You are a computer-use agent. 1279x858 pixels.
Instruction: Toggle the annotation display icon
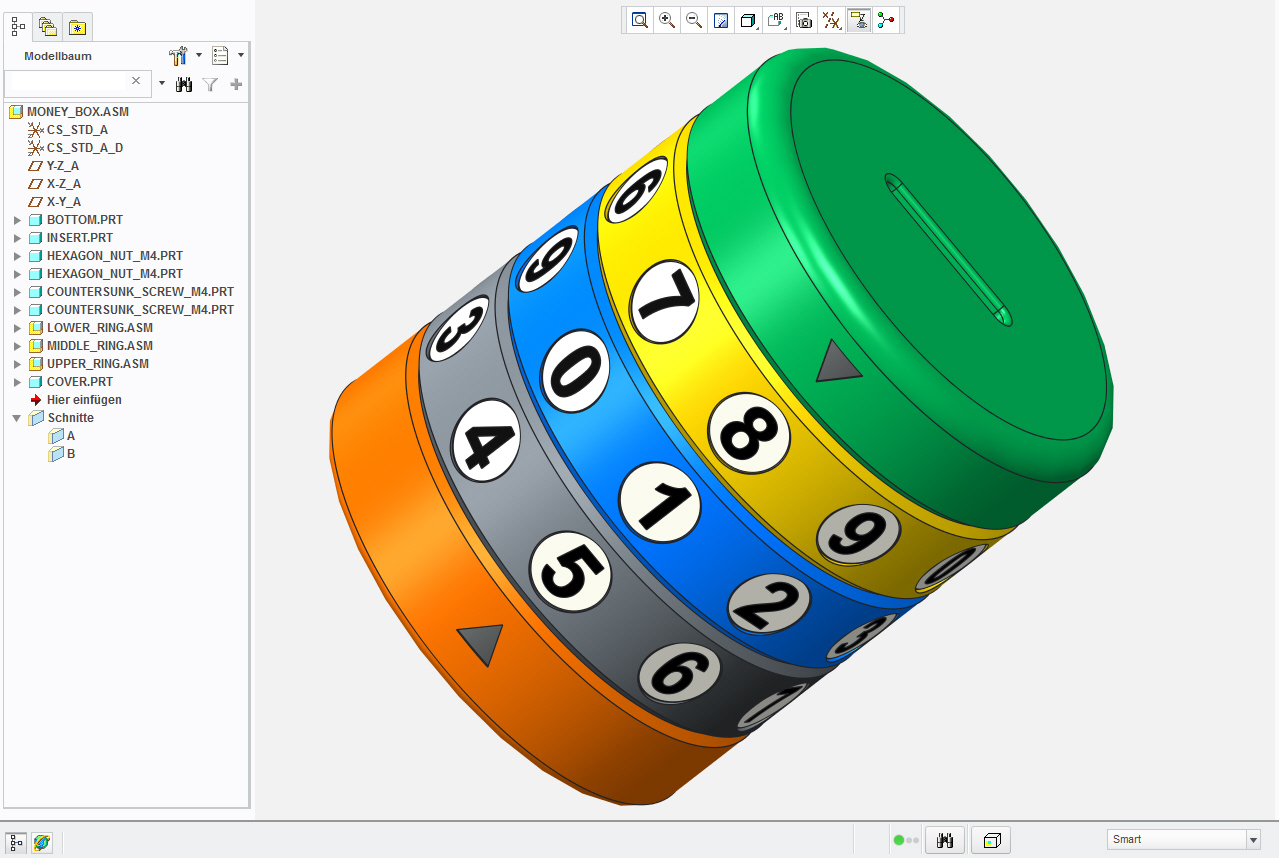point(858,20)
